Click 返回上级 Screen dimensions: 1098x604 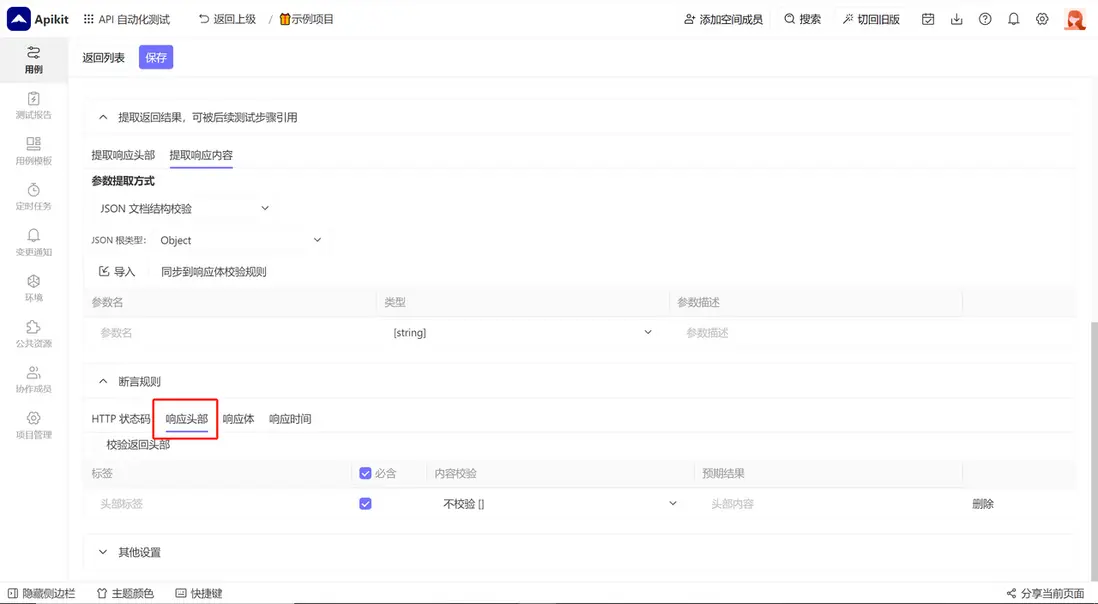[228, 19]
